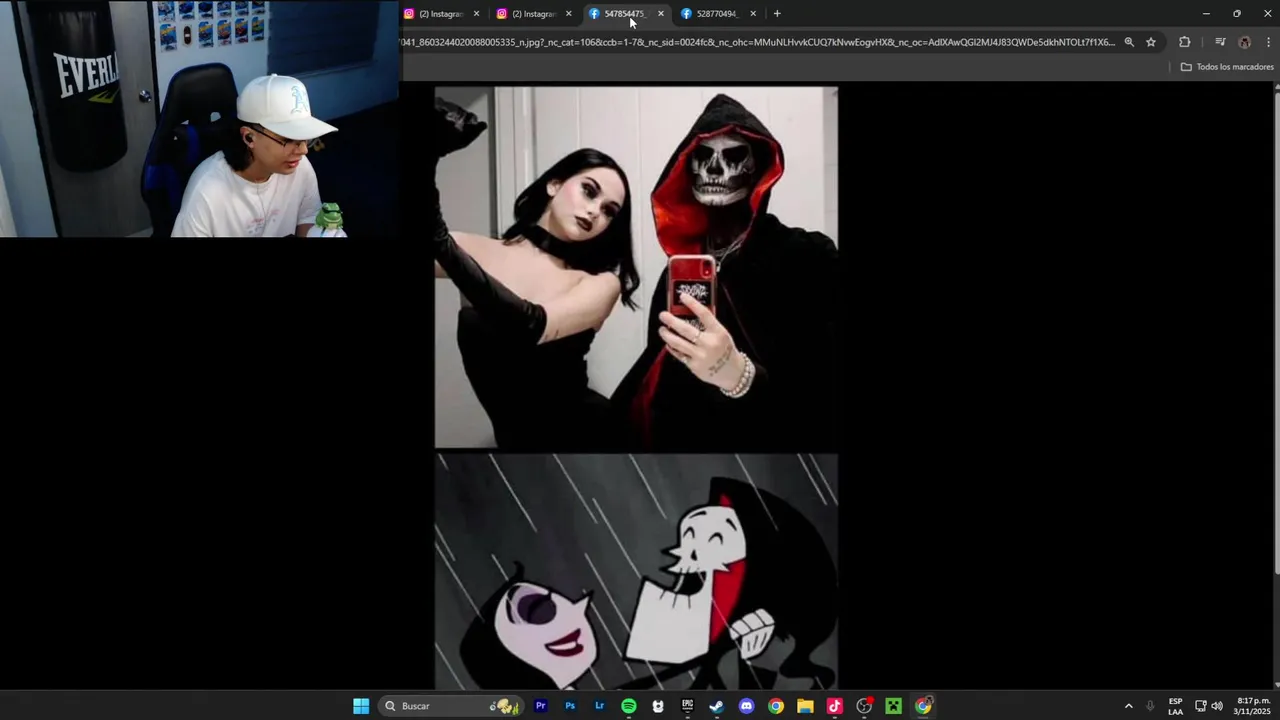1280x720 pixels.
Task: Launch Adobe Lightroom from taskbar
Action: tap(599, 706)
